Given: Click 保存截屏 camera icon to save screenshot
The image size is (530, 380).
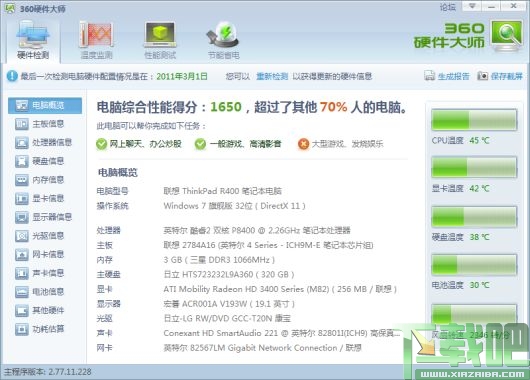Looking at the screenshot, I should tap(482, 76).
